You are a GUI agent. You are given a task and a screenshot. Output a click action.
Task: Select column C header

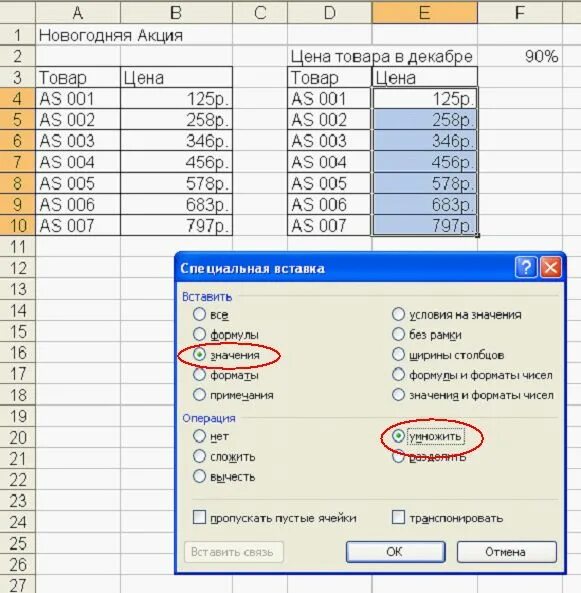pyautogui.click(x=260, y=12)
